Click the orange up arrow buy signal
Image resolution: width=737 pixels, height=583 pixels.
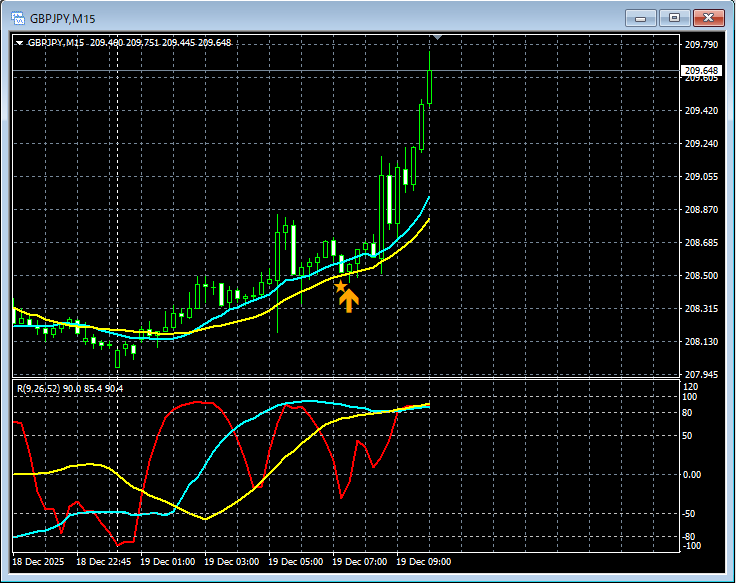point(348,300)
